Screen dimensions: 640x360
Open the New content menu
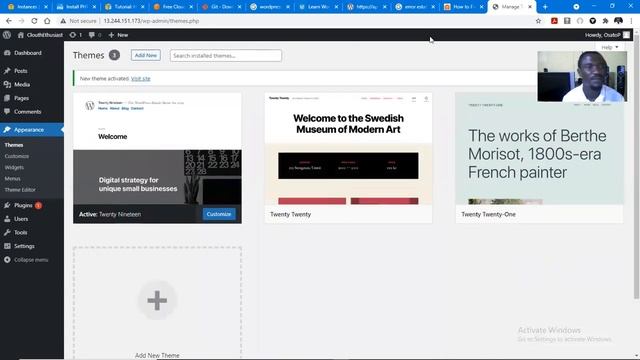[118, 35]
